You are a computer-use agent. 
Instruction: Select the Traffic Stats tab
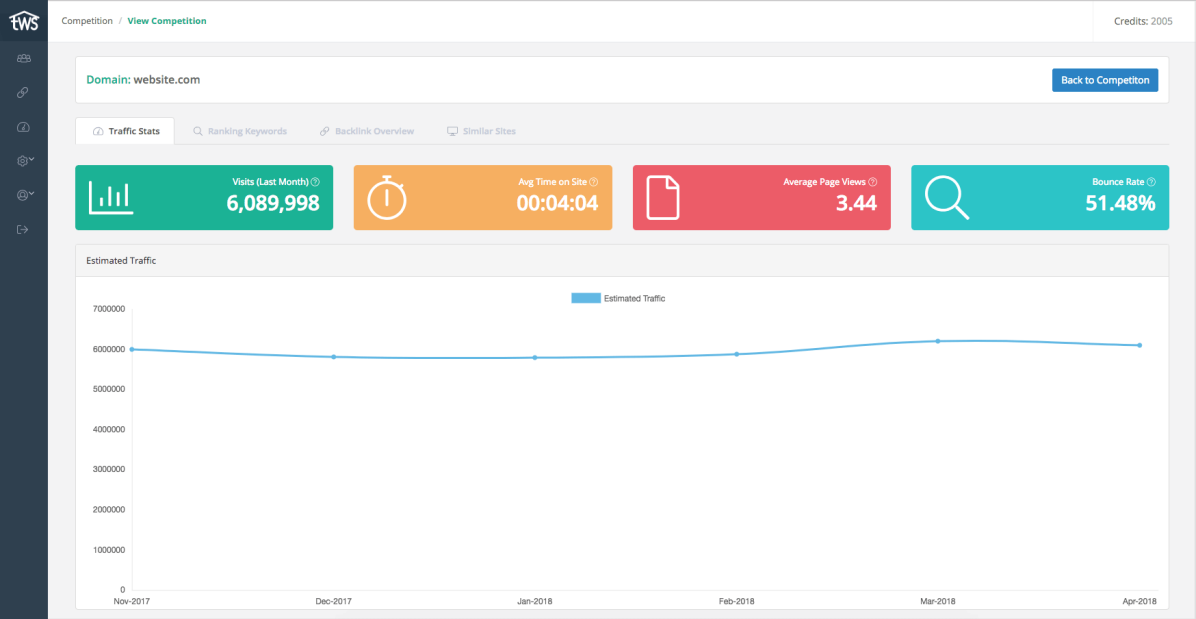[125, 131]
